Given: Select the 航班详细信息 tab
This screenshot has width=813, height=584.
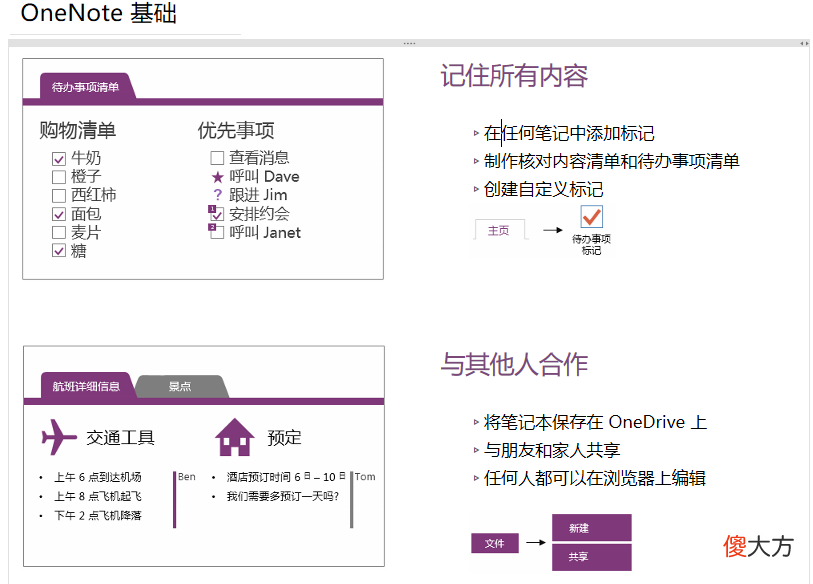Looking at the screenshot, I should (x=86, y=386).
